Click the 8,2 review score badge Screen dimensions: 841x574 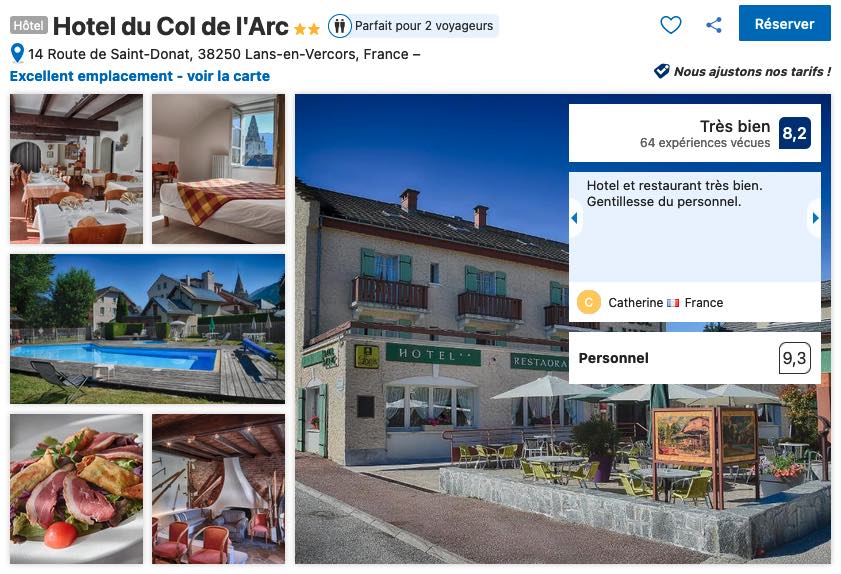(794, 133)
